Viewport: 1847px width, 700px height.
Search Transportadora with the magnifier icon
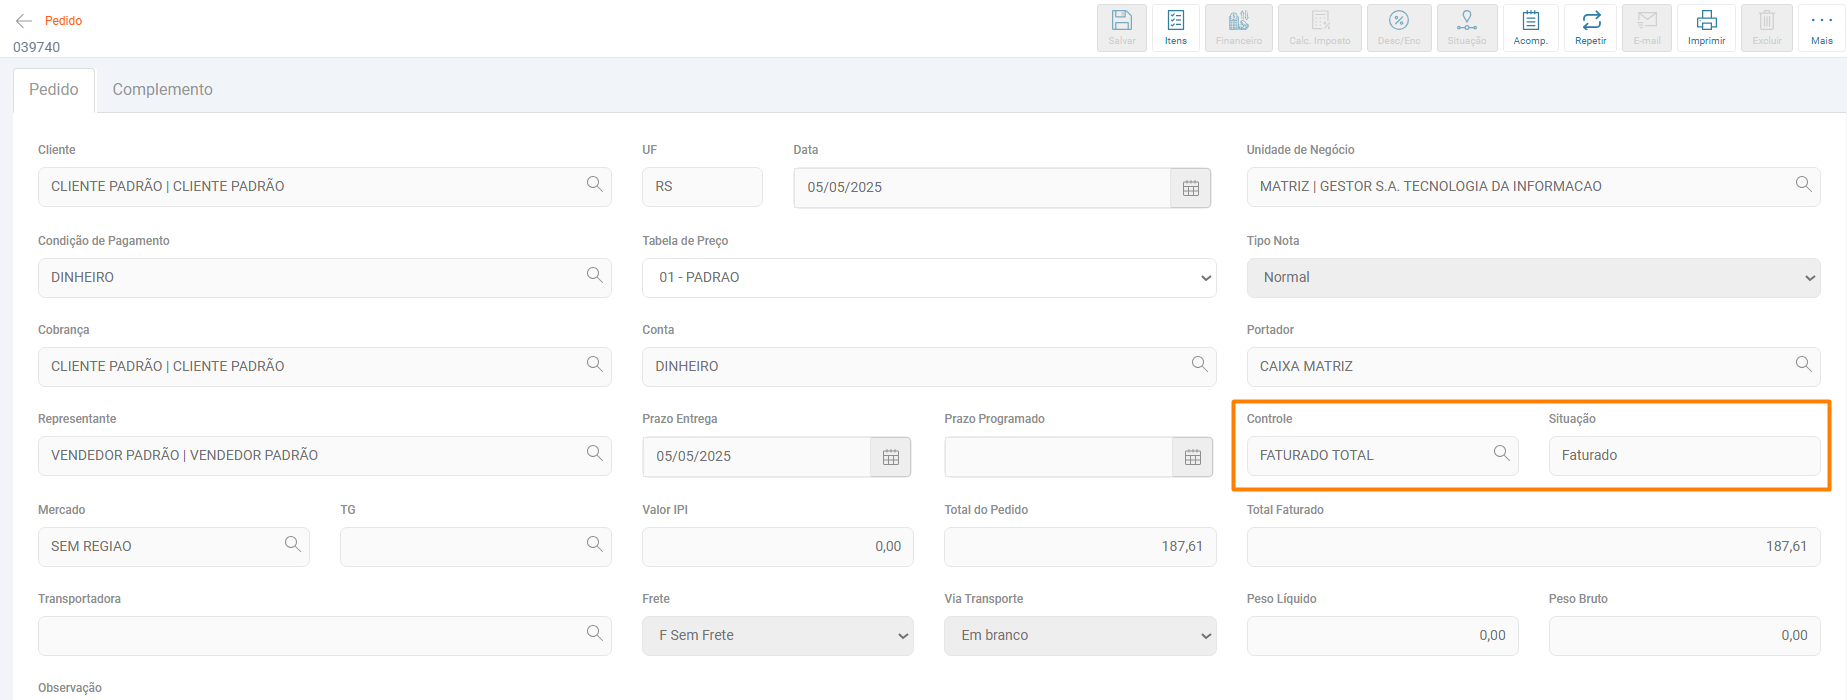(594, 633)
